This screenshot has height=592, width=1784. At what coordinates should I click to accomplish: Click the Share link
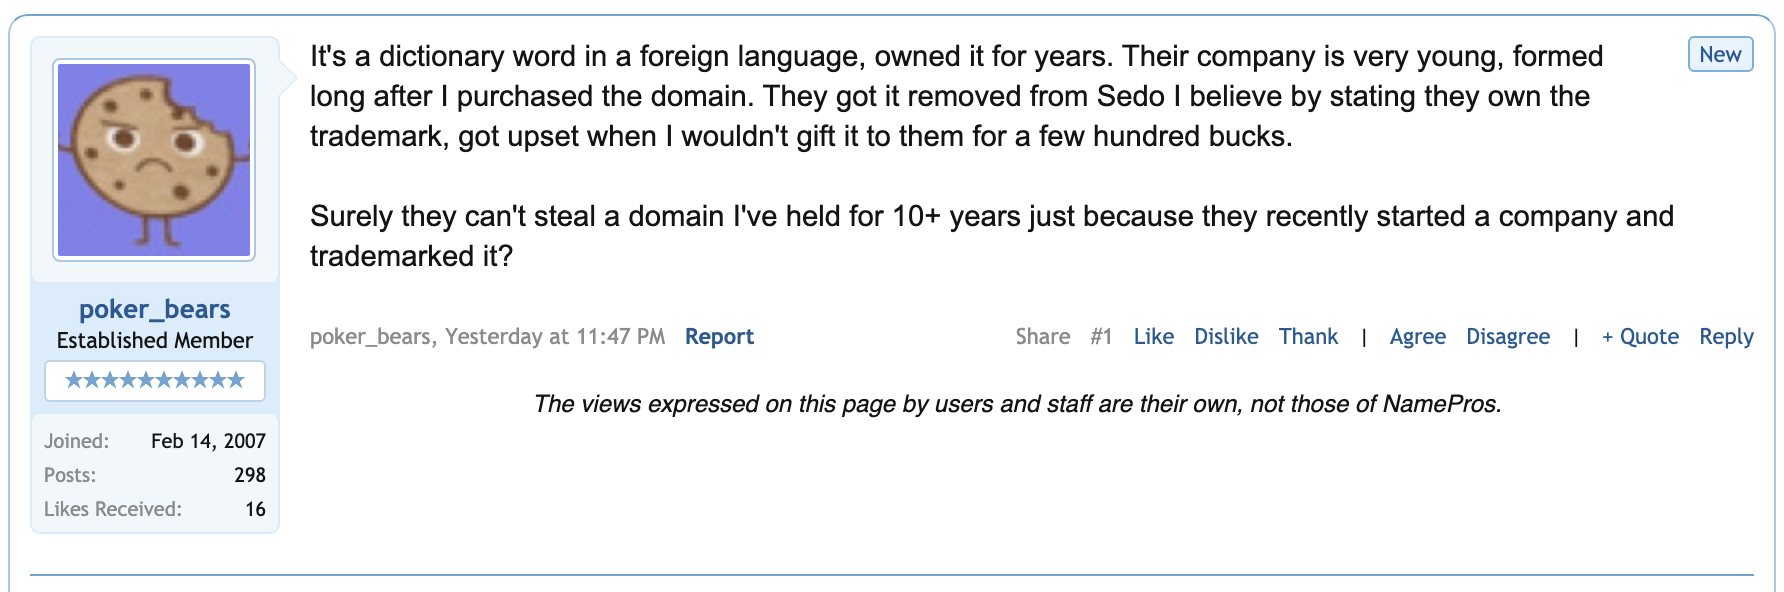[1042, 337]
